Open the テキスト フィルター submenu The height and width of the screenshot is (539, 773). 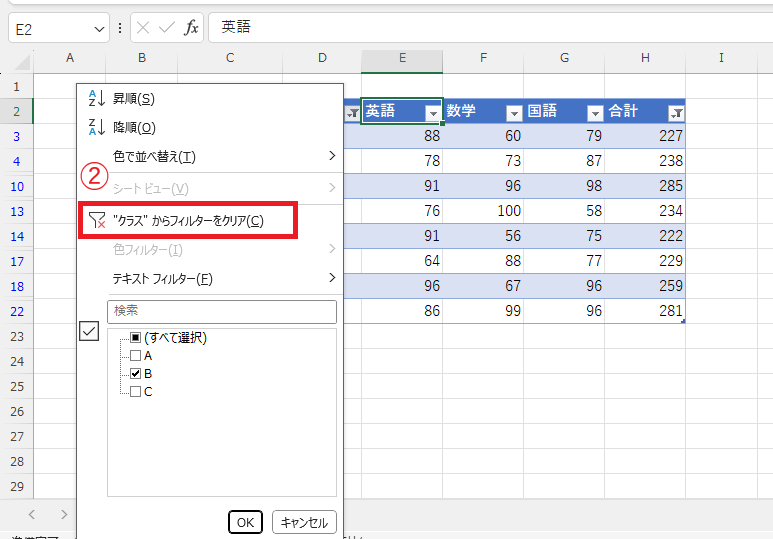[x=210, y=278]
